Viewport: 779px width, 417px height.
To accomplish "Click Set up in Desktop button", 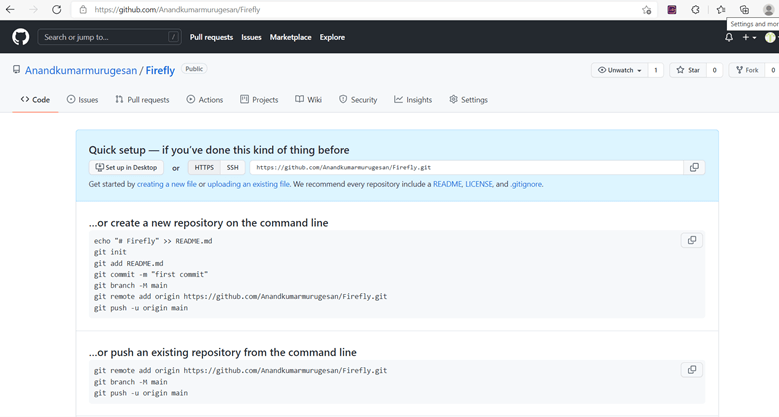I will pos(126,167).
